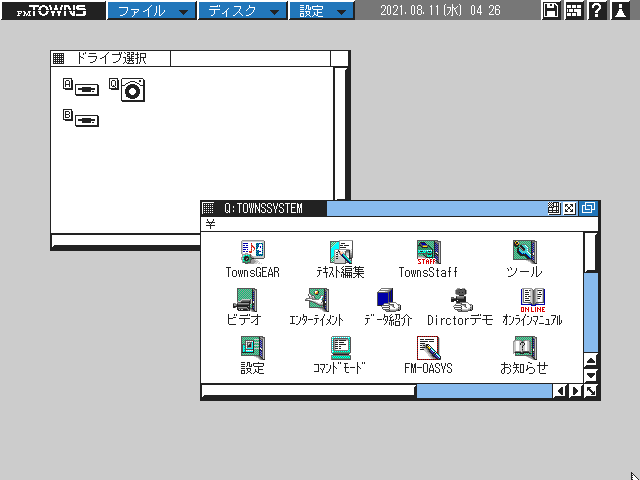Click the date and time display

[440, 10]
